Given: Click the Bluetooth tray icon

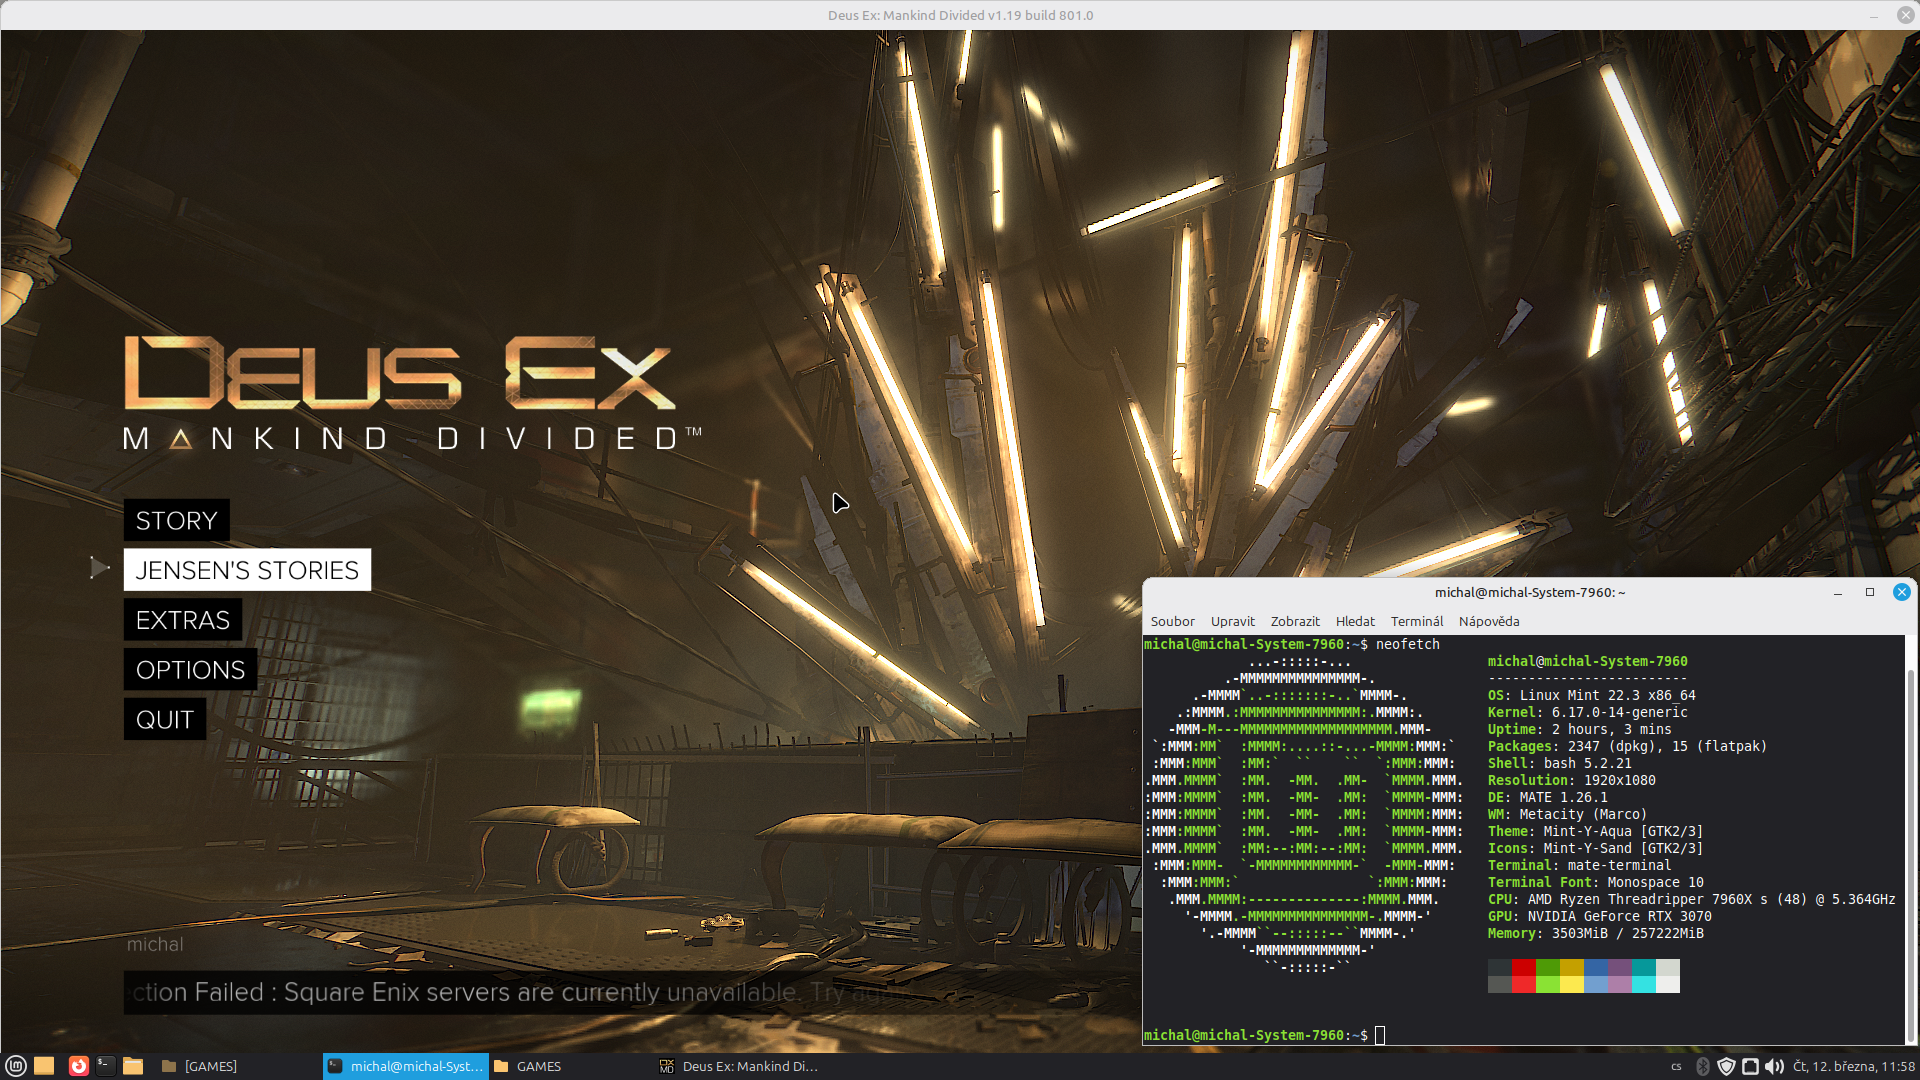Looking at the screenshot, I should 1703,1066.
